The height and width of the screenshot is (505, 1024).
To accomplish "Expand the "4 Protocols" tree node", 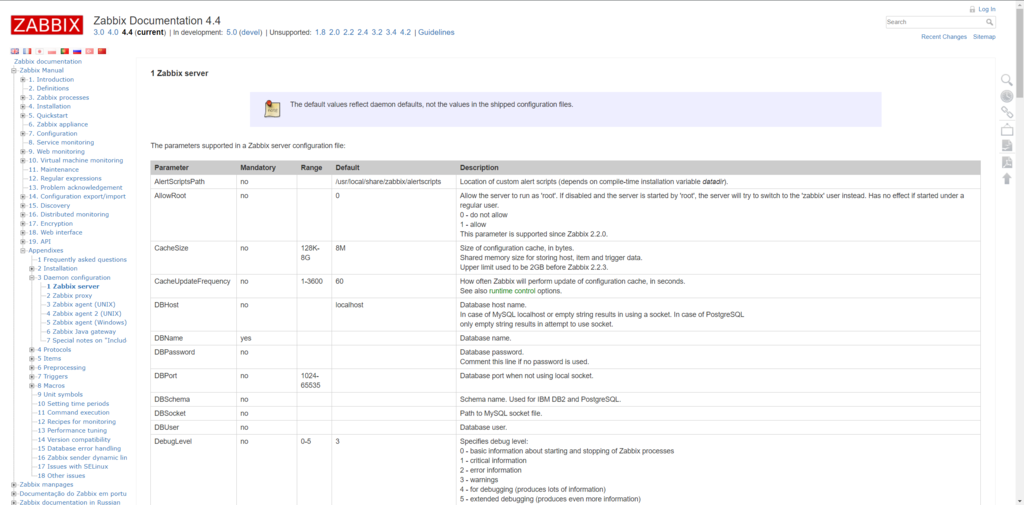I will pyautogui.click(x=32, y=349).
